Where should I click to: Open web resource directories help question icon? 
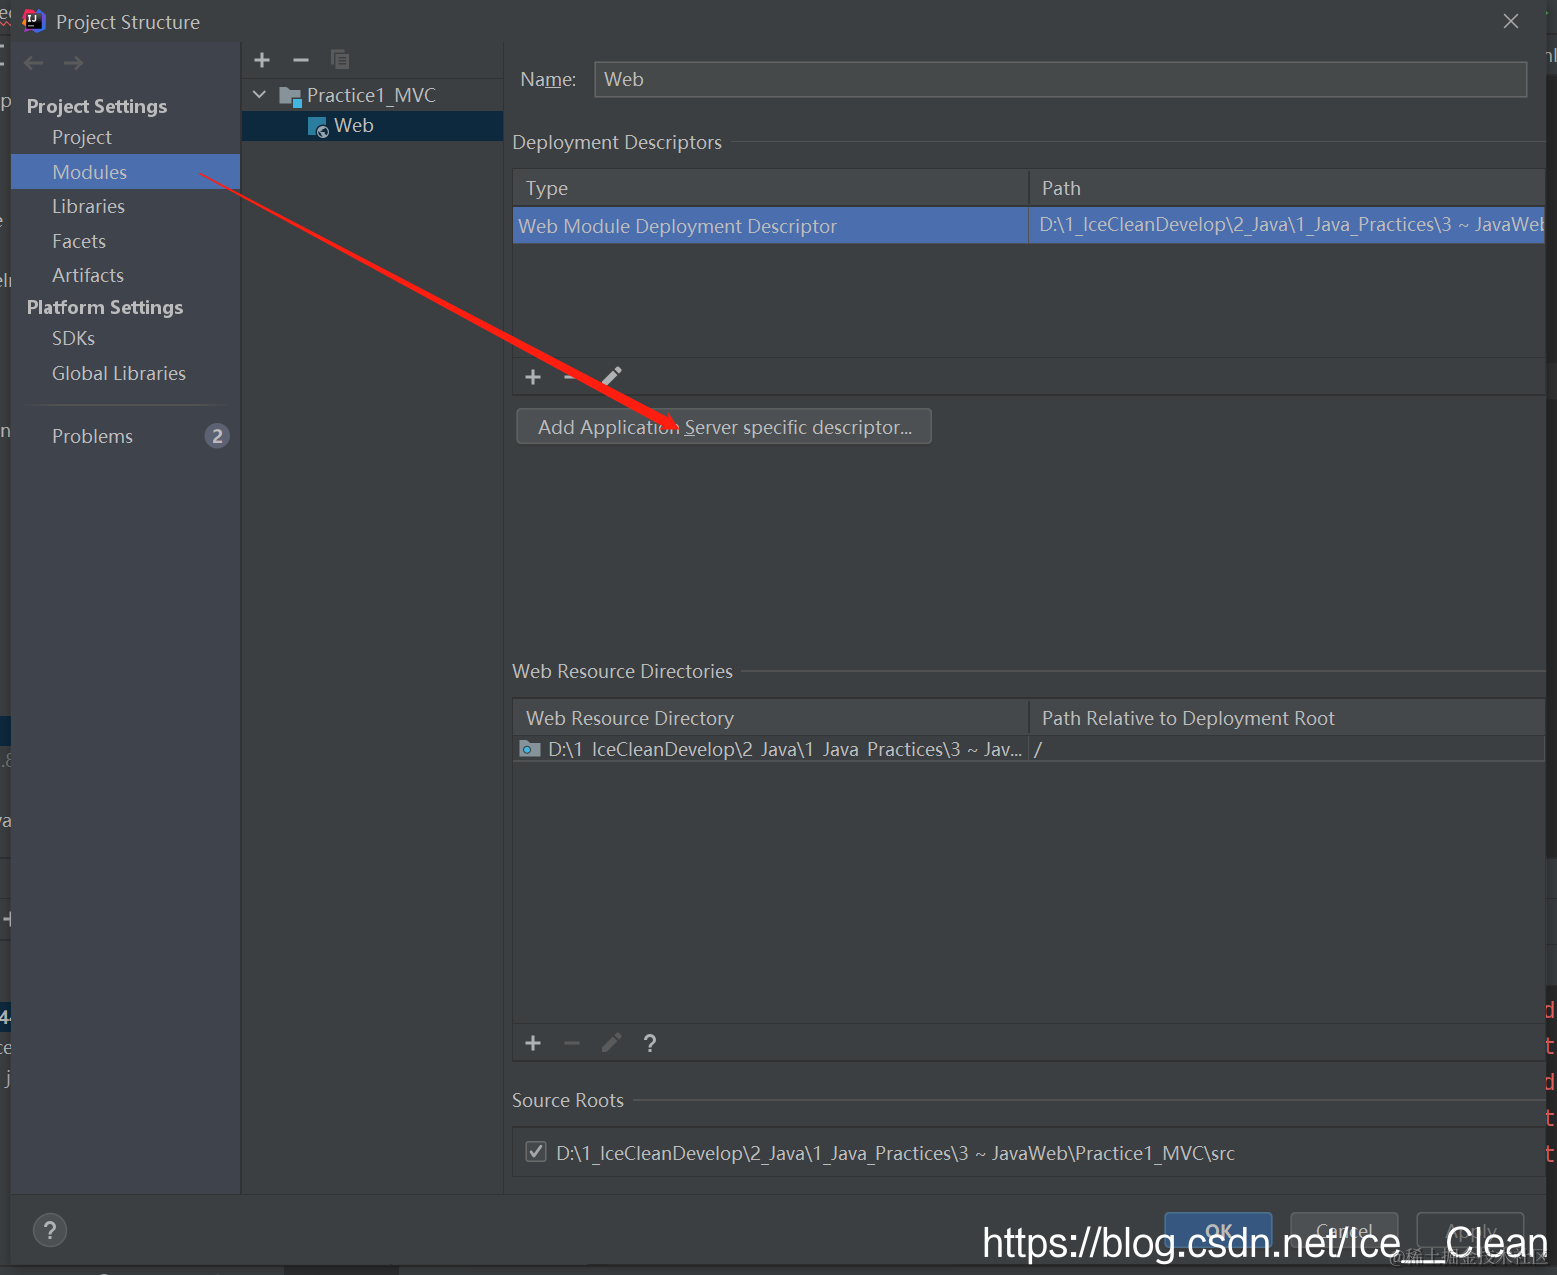pos(650,1043)
